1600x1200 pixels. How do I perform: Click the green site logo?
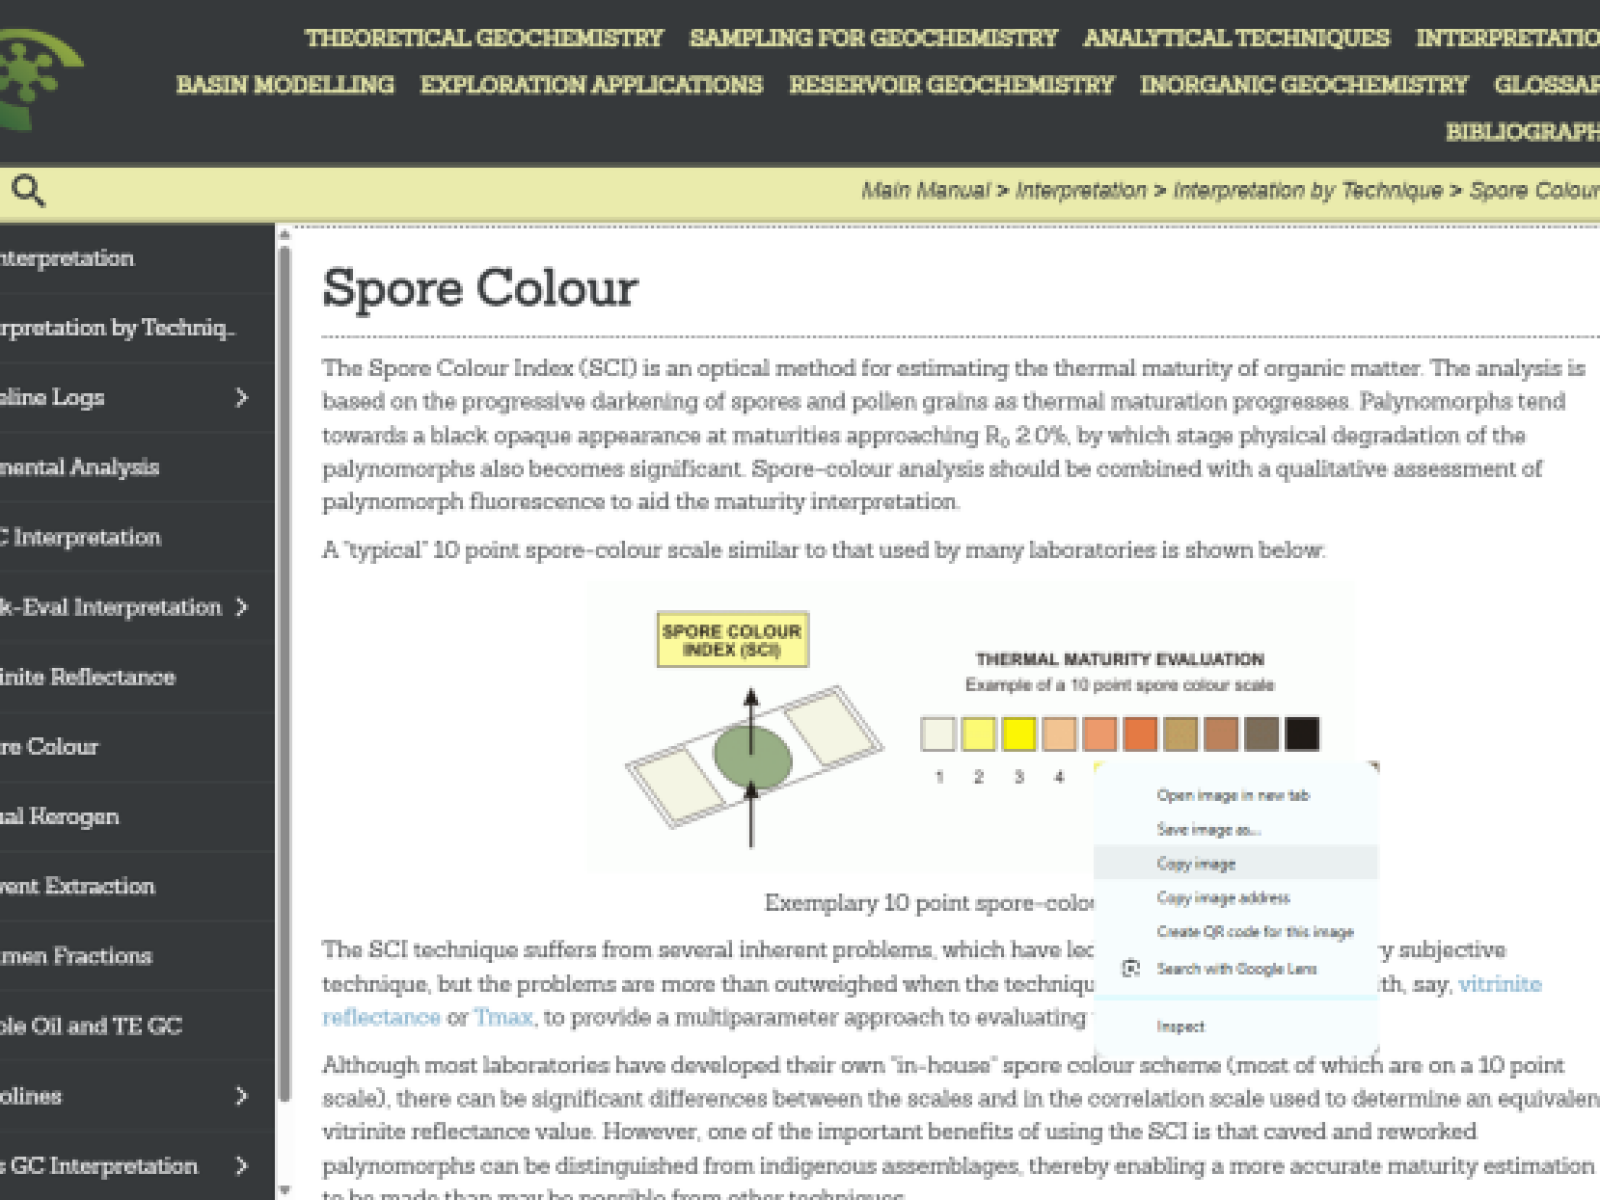pos(38,80)
